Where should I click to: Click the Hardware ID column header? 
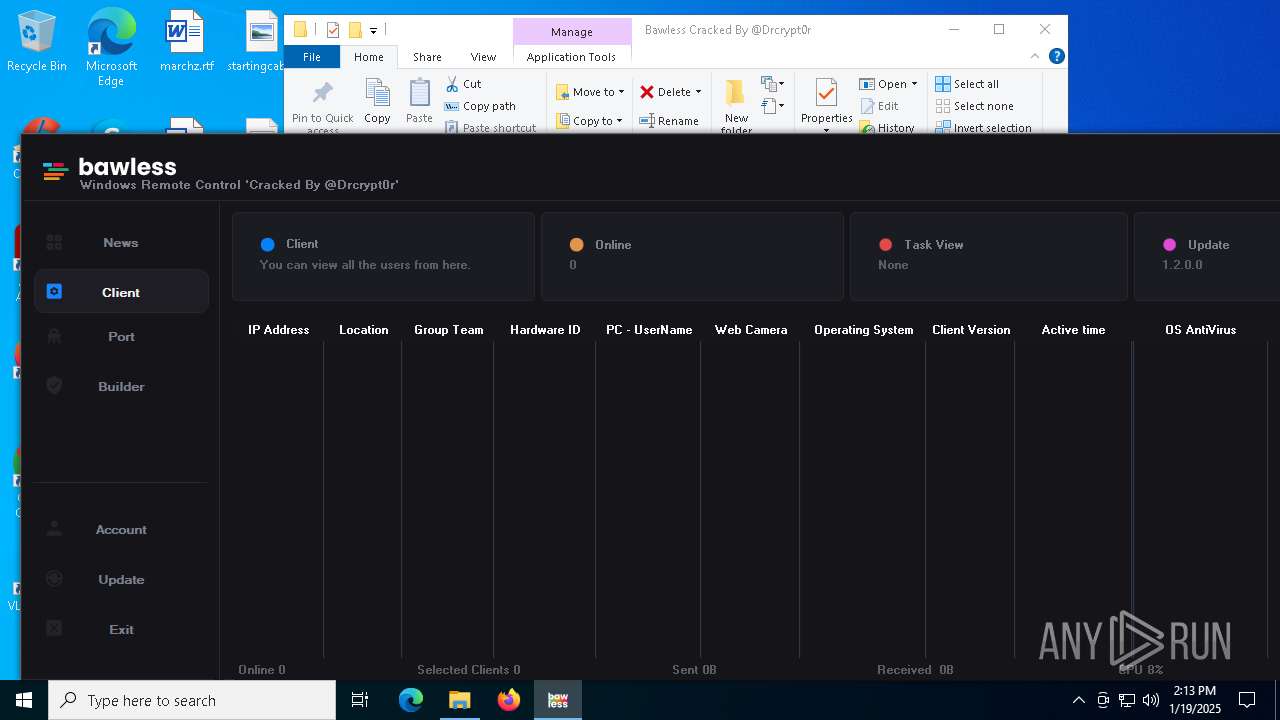point(545,330)
